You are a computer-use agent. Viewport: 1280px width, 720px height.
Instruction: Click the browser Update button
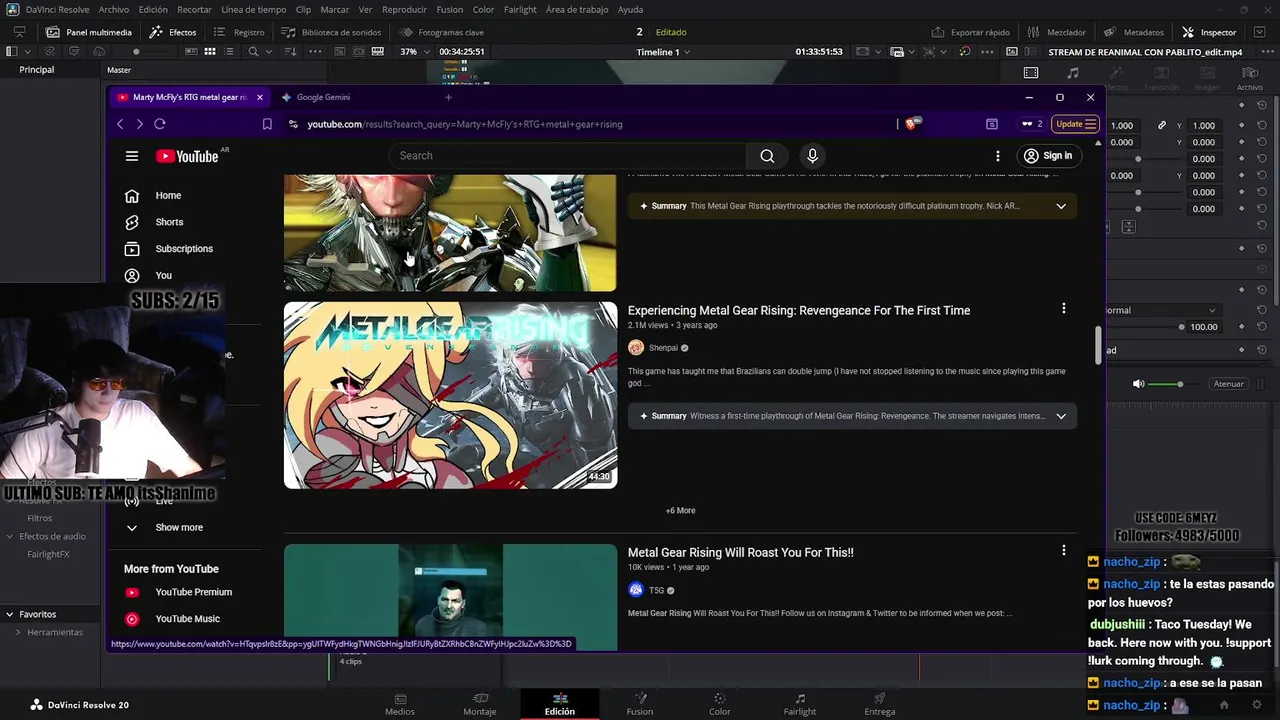point(1076,124)
